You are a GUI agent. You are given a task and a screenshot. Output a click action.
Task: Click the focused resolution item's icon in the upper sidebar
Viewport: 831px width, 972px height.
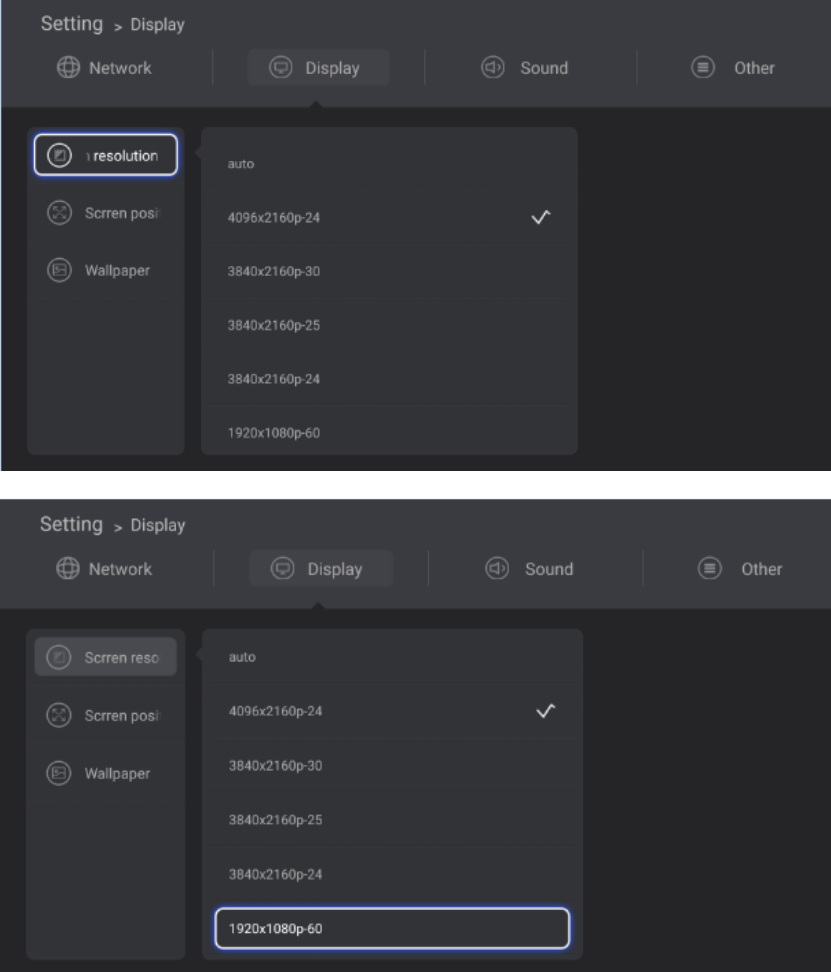[x=61, y=155]
